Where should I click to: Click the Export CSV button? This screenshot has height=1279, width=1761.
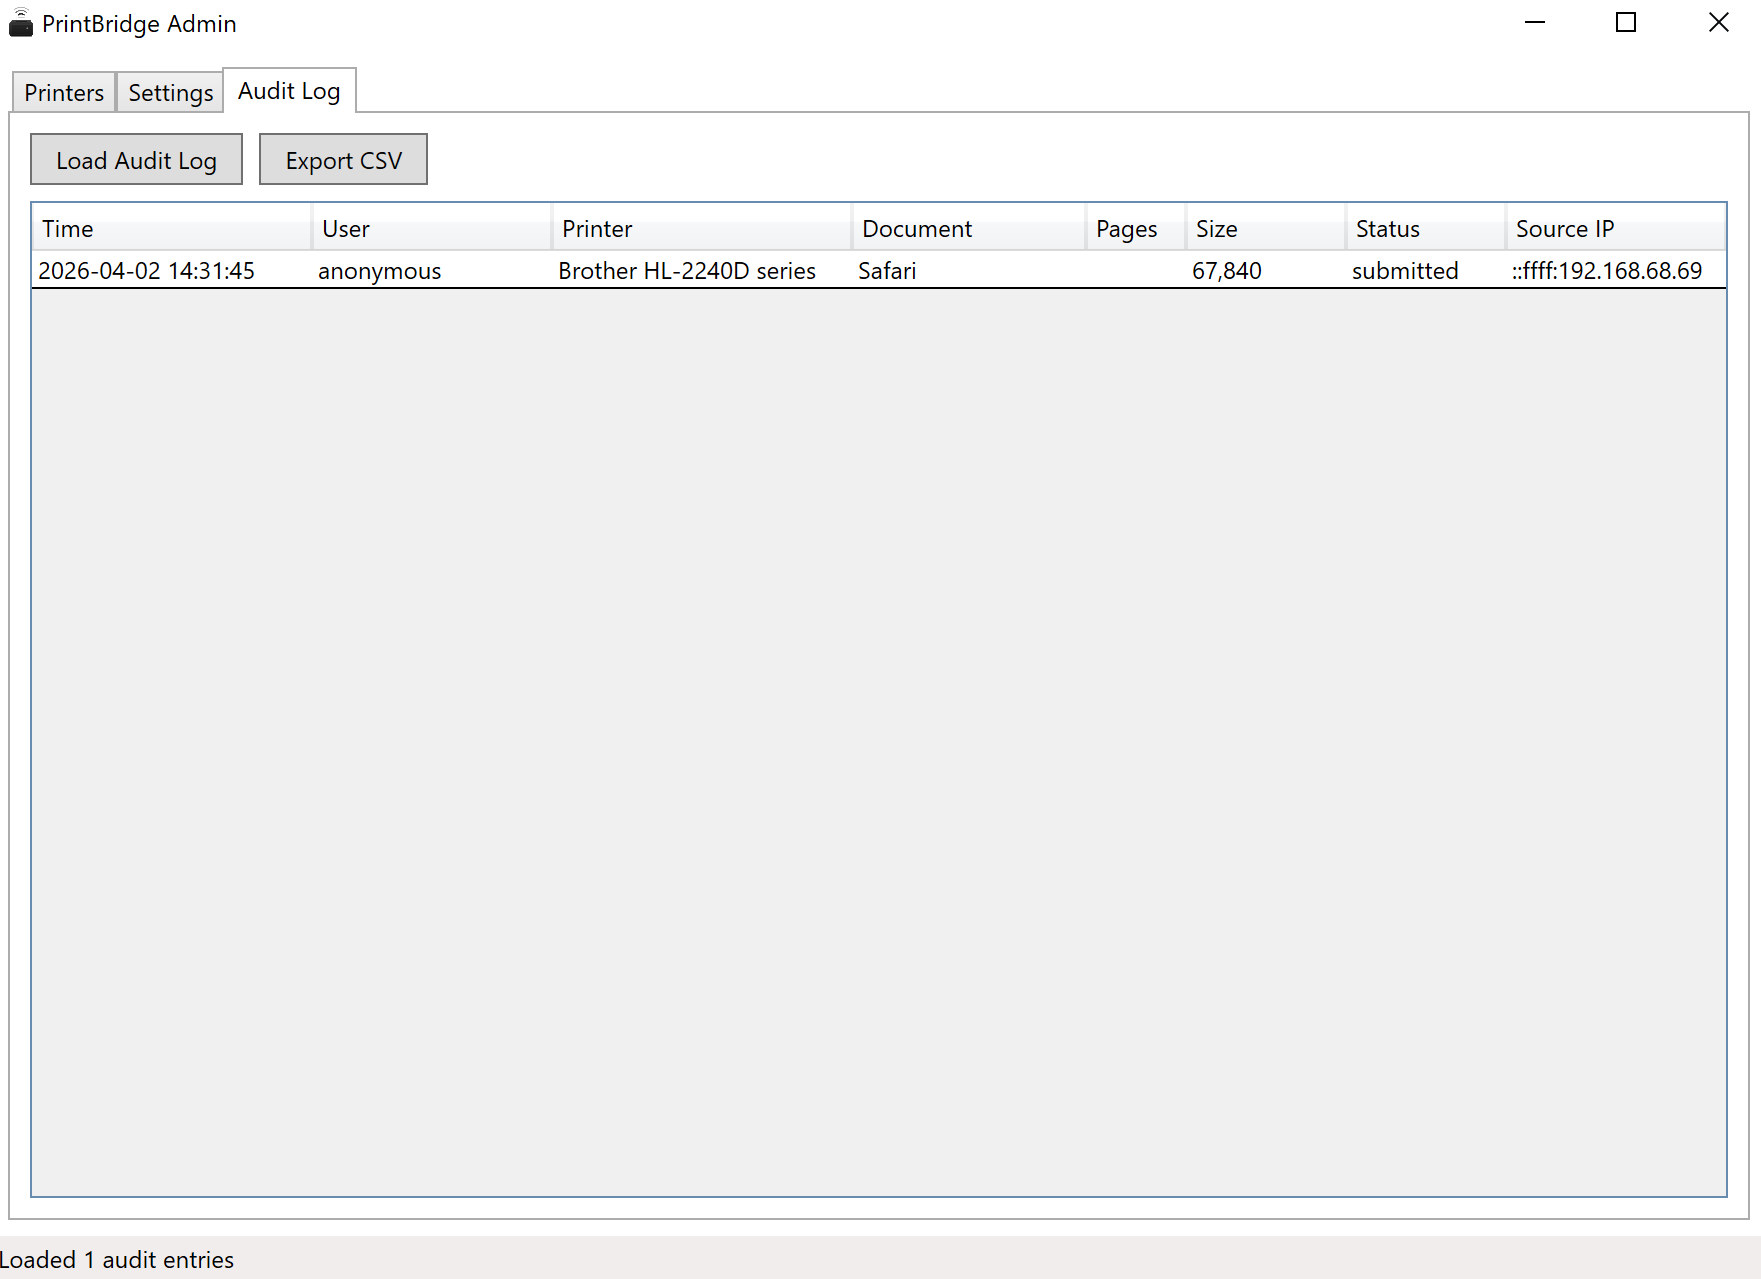pos(343,159)
